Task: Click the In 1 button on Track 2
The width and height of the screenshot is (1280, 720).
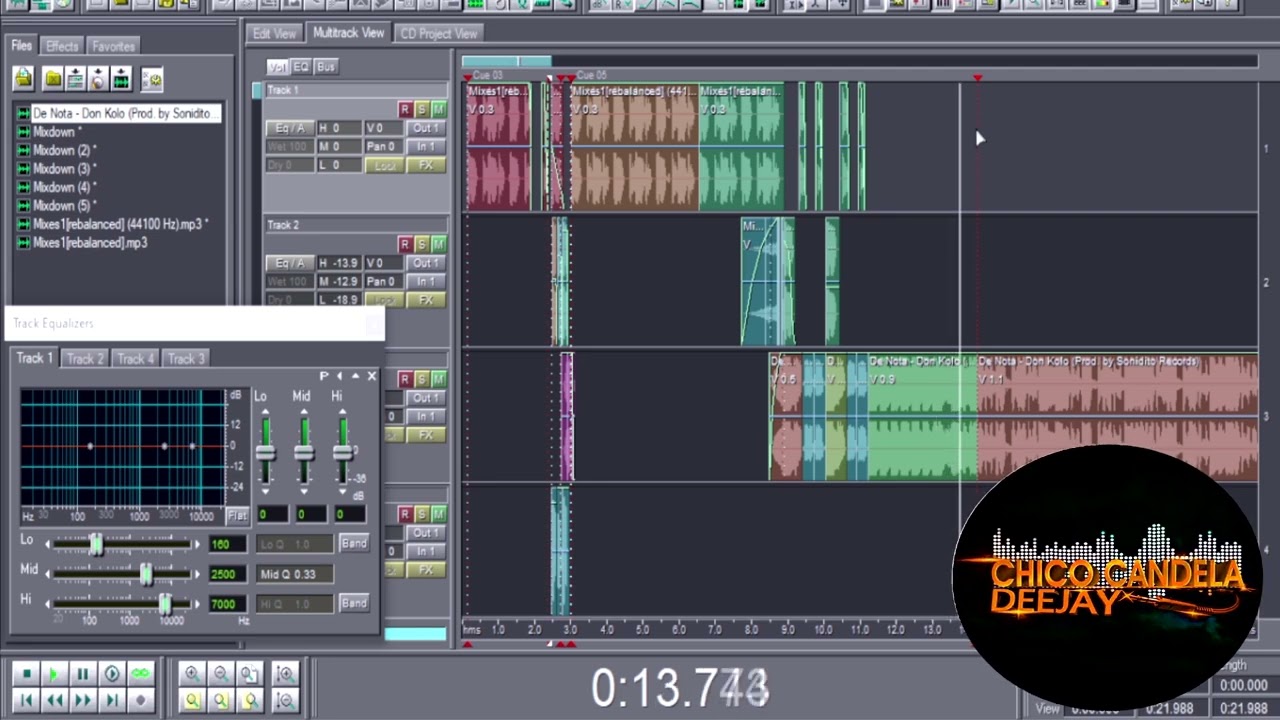Action: [x=426, y=281]
